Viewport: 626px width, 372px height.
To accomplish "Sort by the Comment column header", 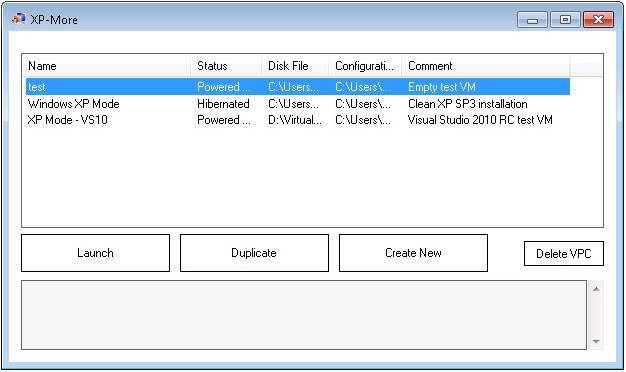I will (485, 66).
